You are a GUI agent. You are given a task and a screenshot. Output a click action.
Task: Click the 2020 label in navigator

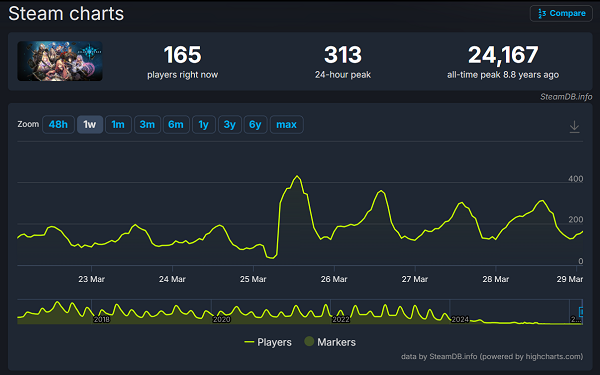(x=222, y=319)
